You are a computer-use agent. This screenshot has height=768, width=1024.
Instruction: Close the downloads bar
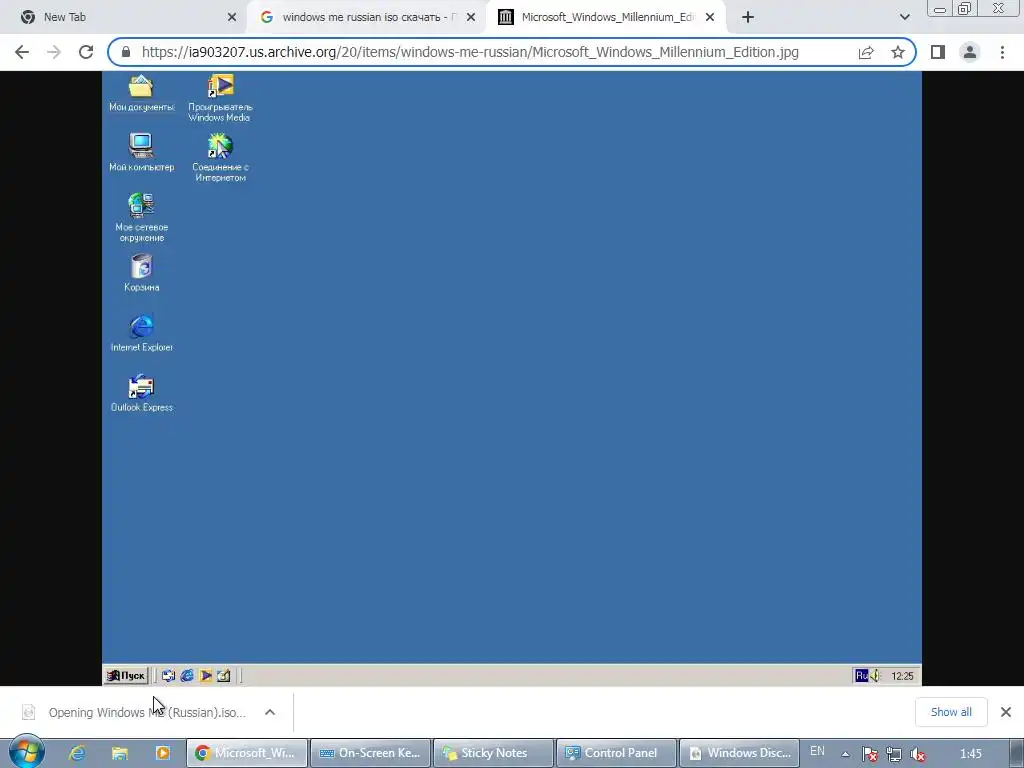tap(1006, 712)
